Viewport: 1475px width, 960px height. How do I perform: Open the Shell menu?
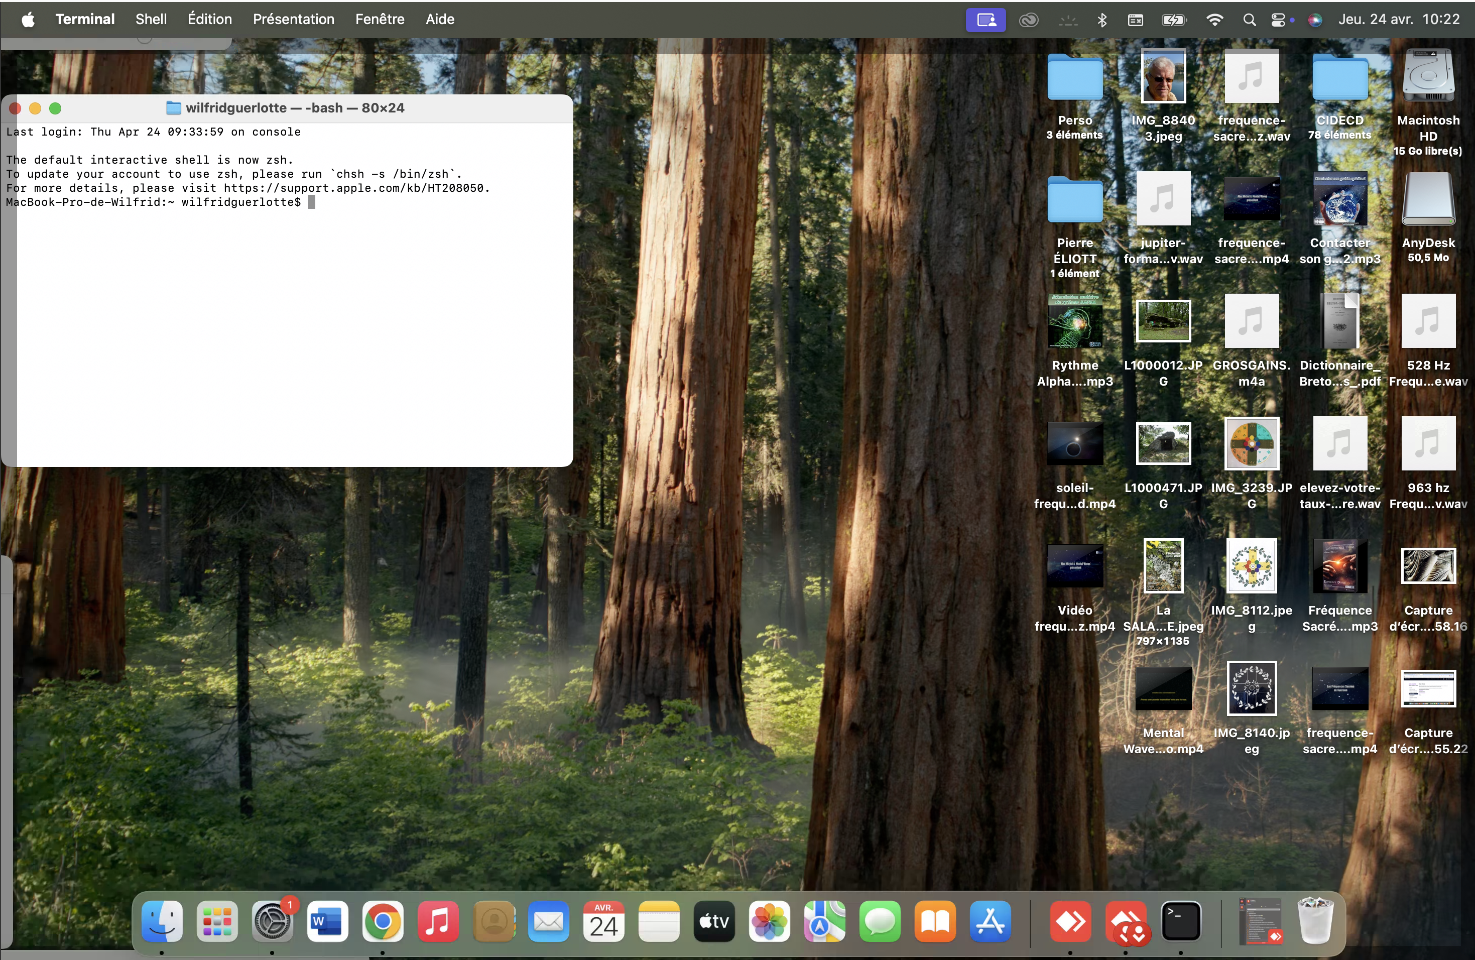coord(151,19)
